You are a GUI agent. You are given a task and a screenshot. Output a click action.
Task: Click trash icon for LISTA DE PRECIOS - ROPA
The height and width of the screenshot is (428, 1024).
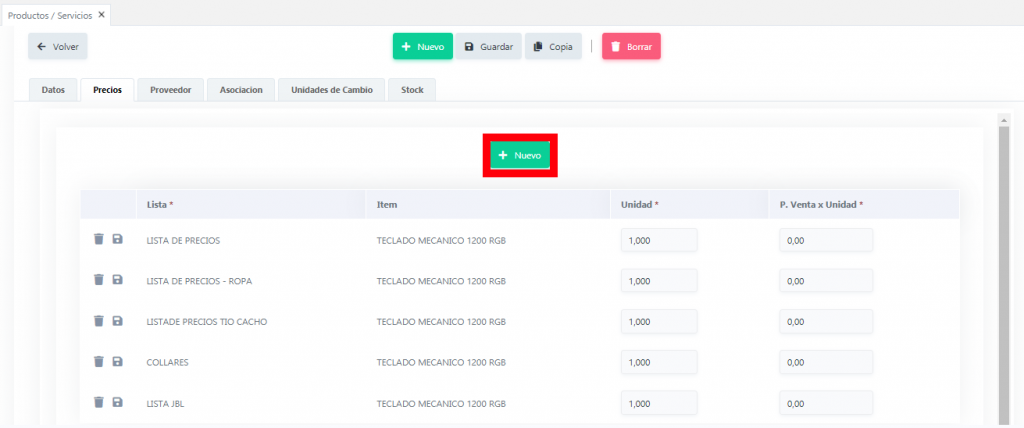point(99,280)
